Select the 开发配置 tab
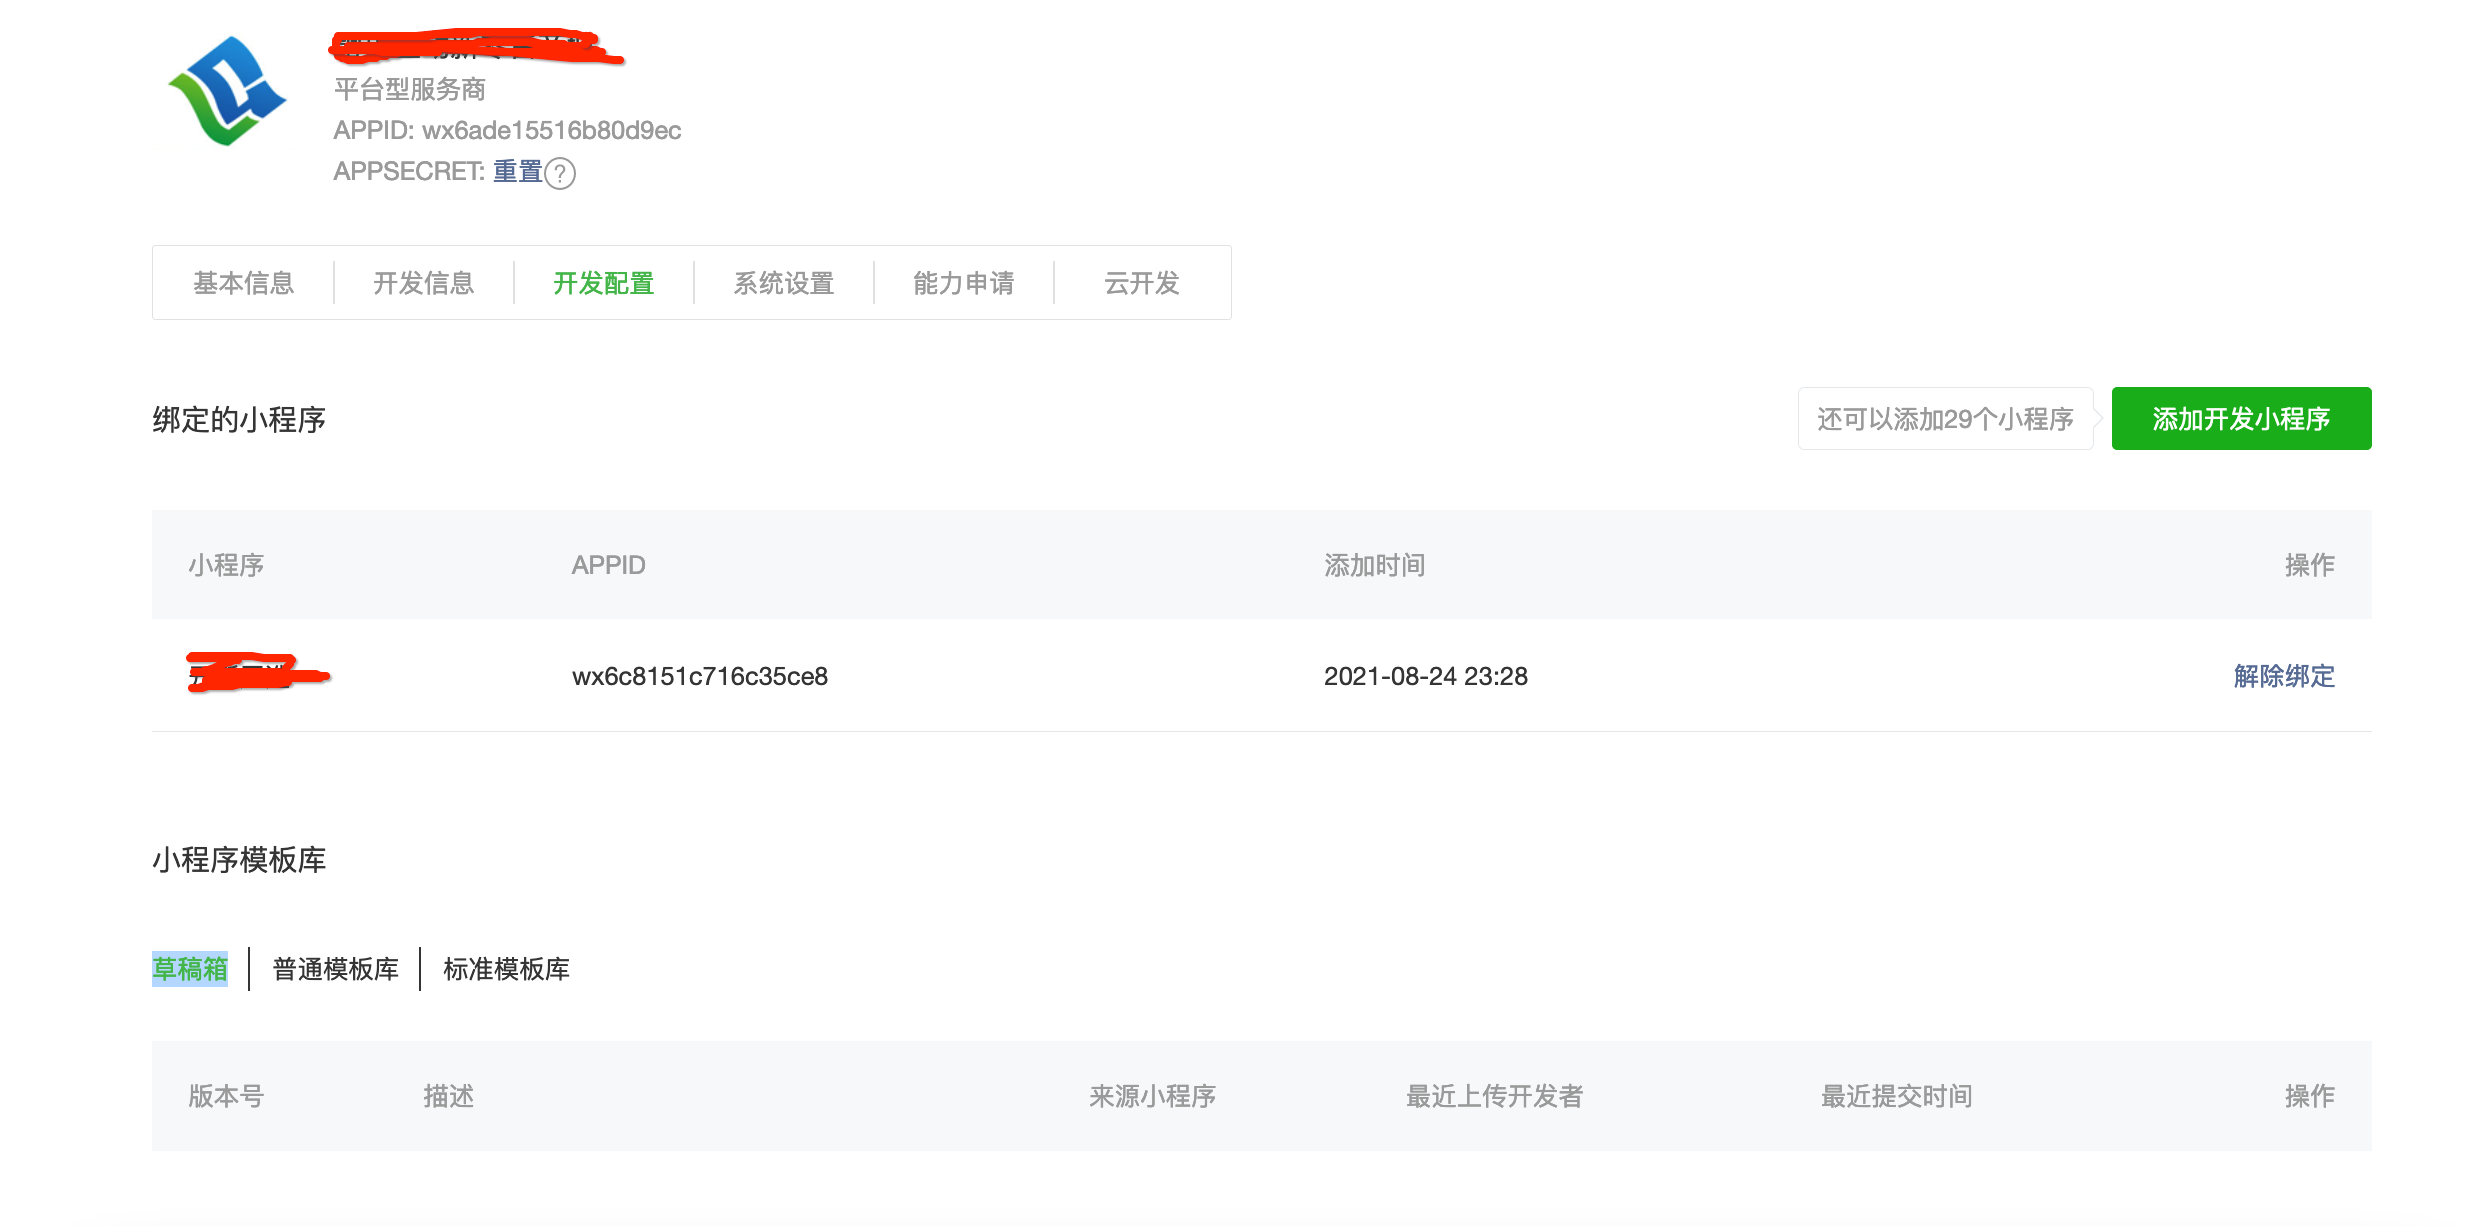The height and width of the screenshot is (1226, 2476). 603,283
